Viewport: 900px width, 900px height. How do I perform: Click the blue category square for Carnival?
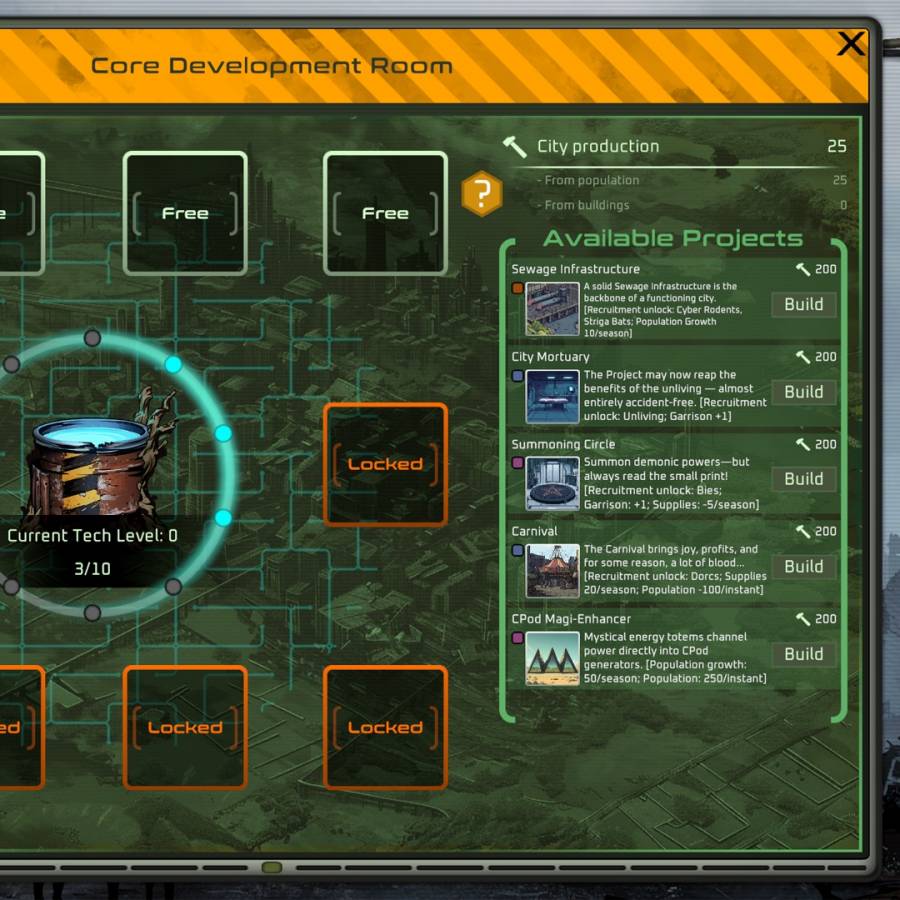coord(517,550)
